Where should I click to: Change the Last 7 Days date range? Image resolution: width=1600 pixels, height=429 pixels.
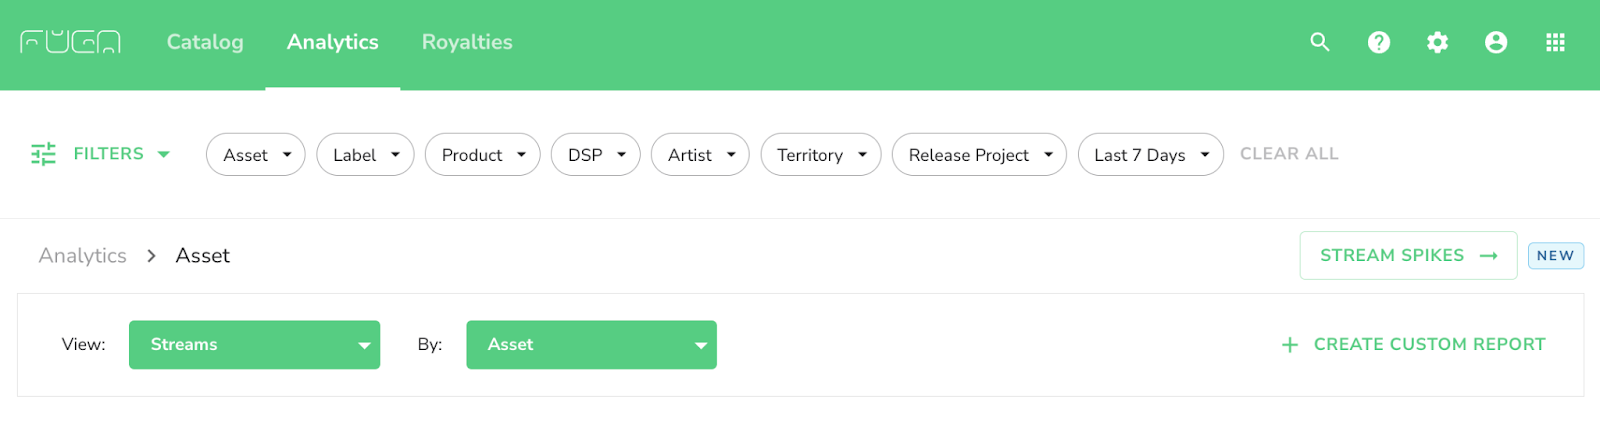click(1151, 155)
